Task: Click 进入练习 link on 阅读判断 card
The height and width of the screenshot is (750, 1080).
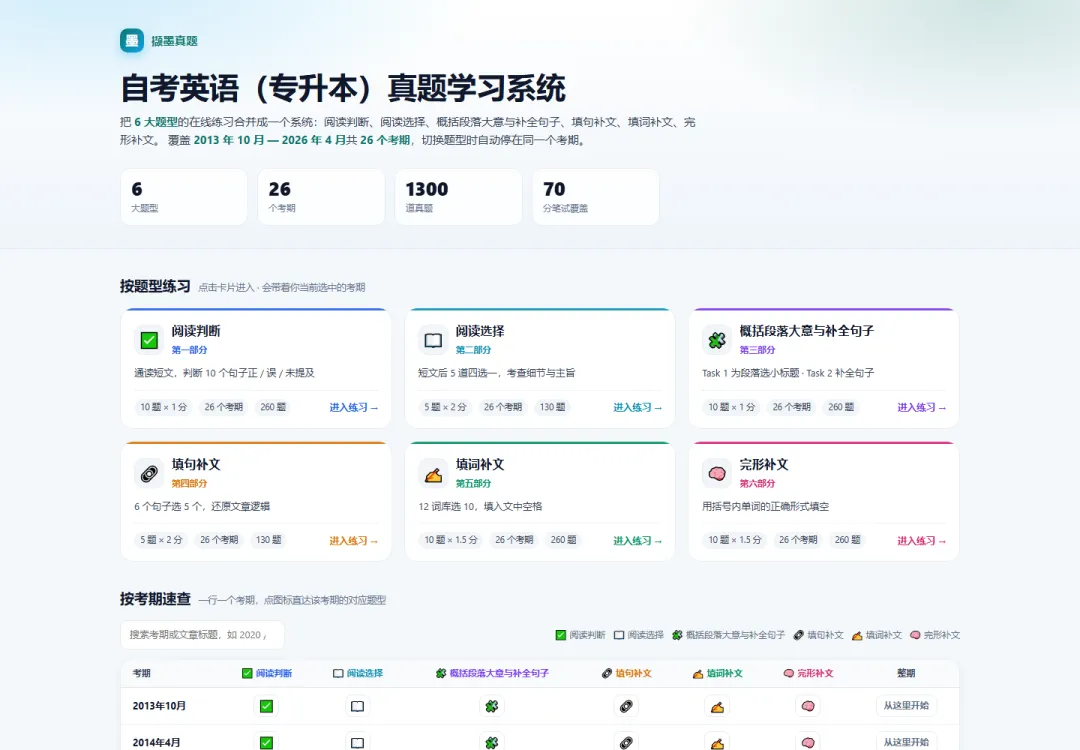Action: 353,407
